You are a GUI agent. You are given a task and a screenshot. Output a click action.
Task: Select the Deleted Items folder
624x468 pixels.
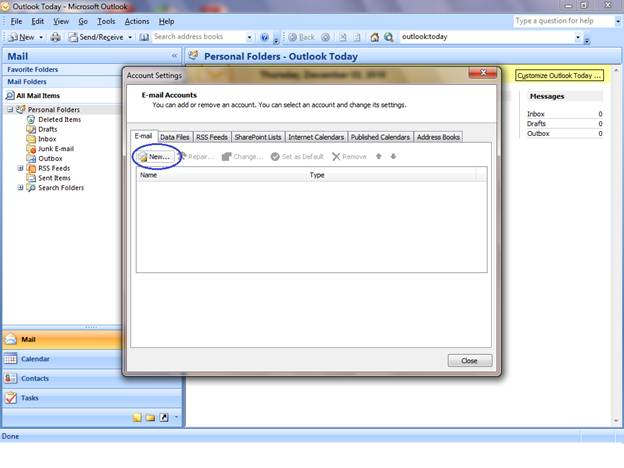point(59,119)
